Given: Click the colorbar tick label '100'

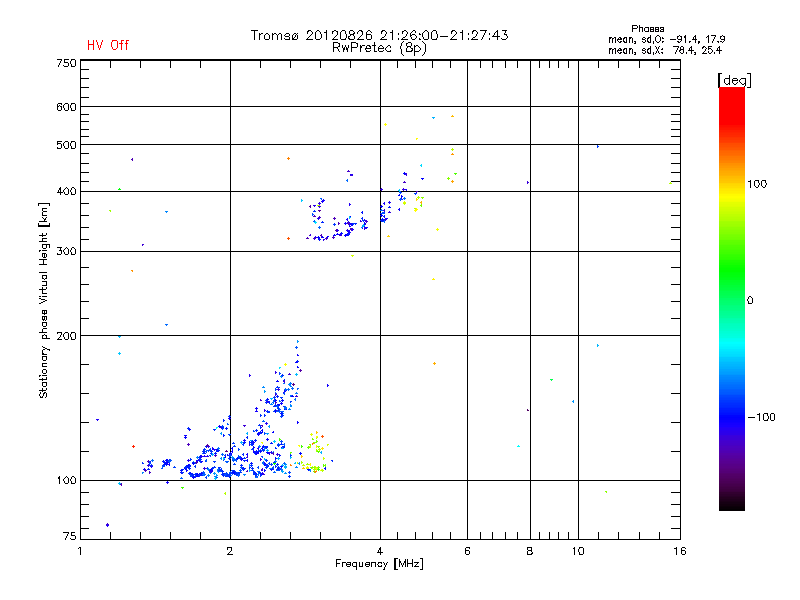Looking at the screenshot, I should pyautogui.click(x=757, y=184).
